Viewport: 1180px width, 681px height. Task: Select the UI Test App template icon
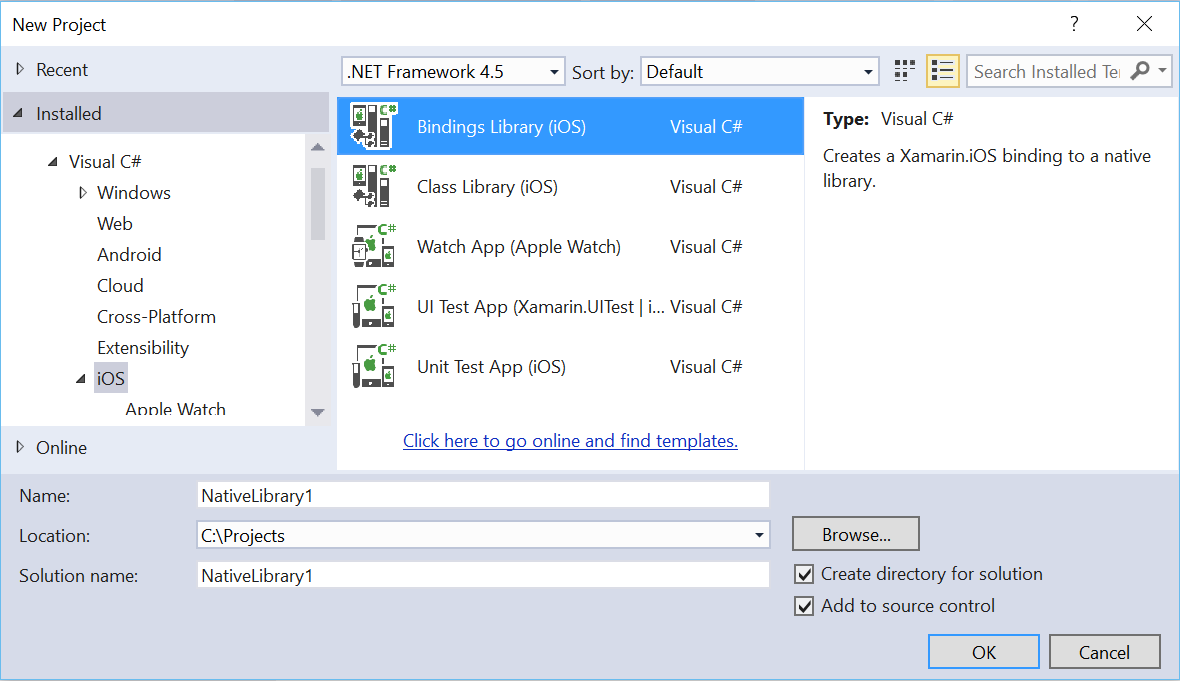374,306
